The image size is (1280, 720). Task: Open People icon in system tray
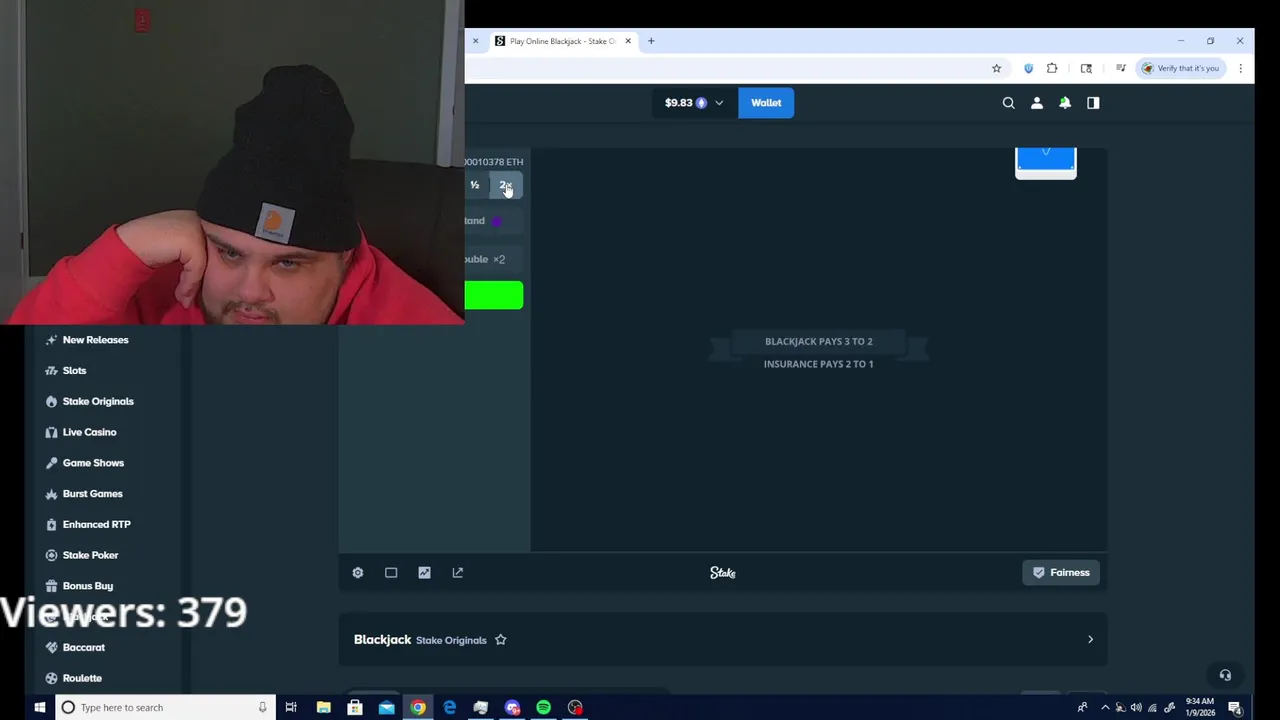[x=1082, y=708]
